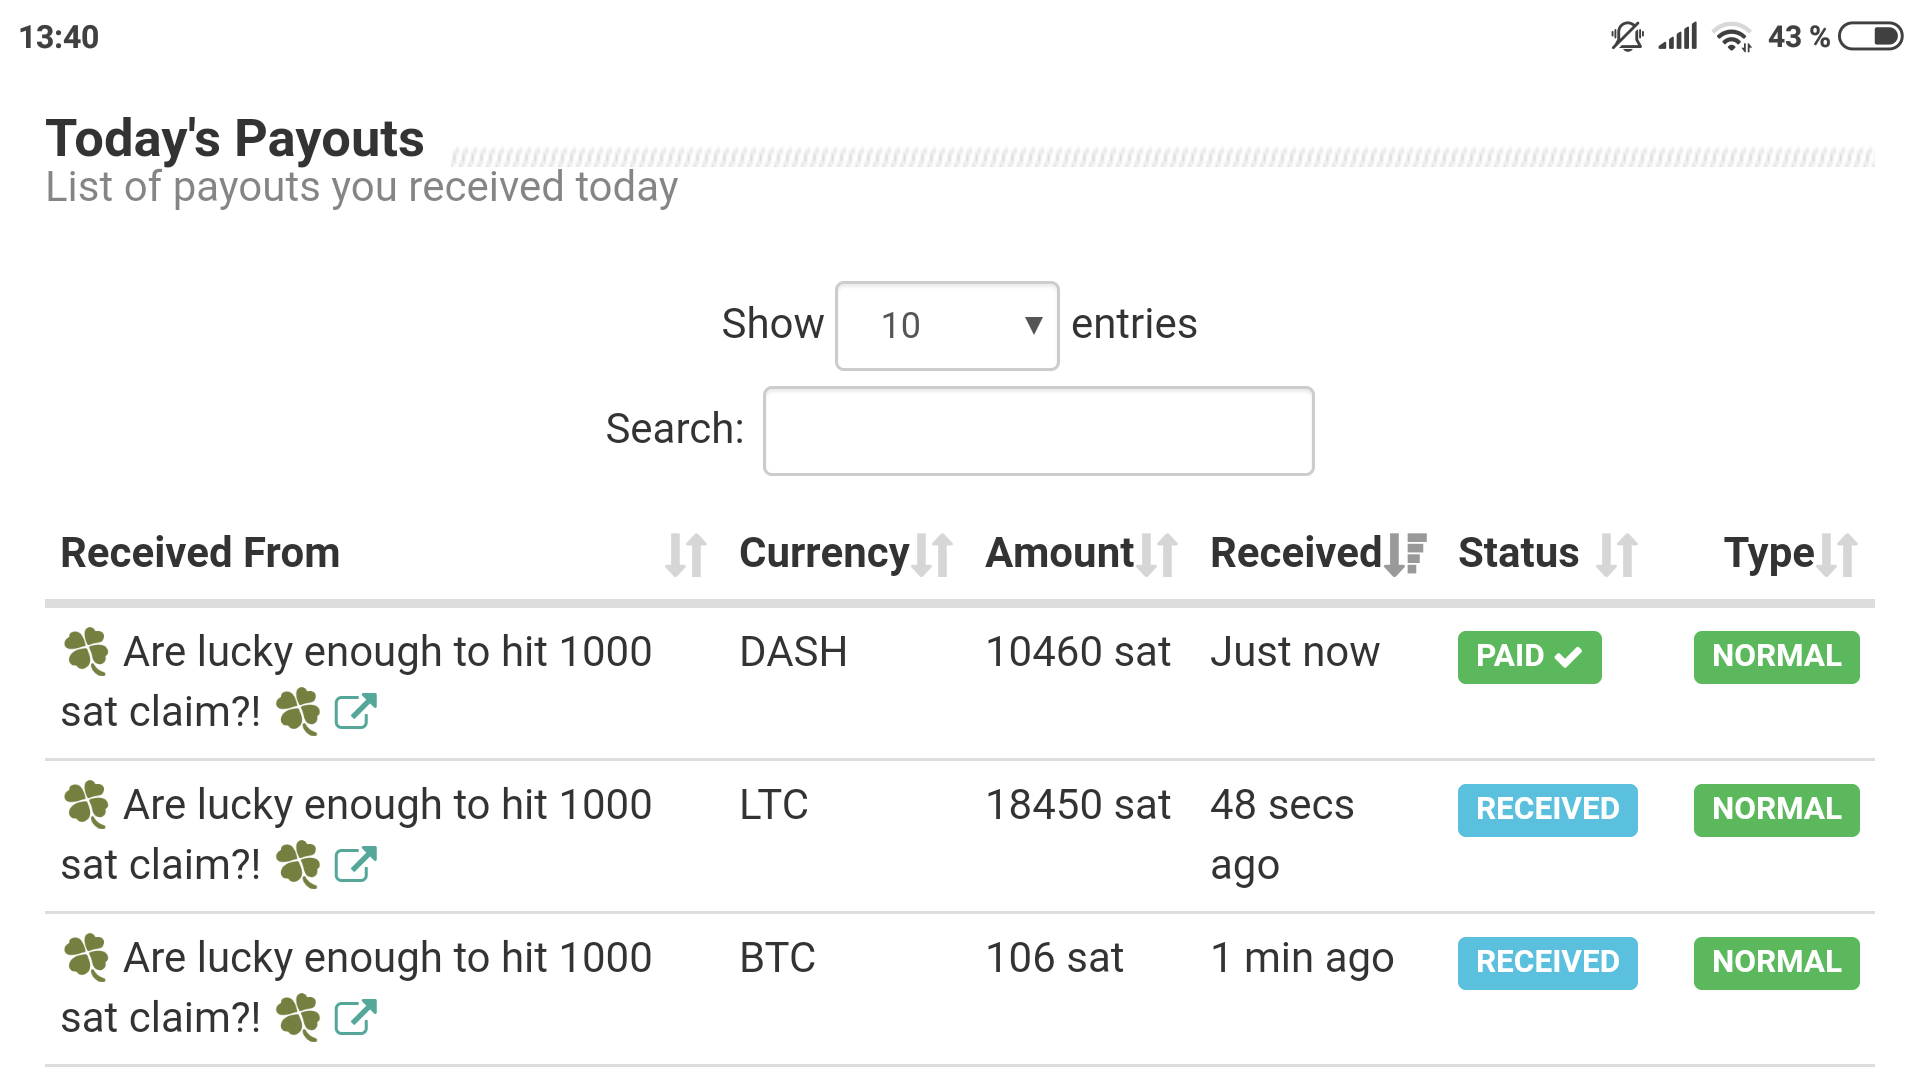The image size is (1920, 1080).
Task: Open the BTC payout source faucet link
Action: tap(386, 959)
